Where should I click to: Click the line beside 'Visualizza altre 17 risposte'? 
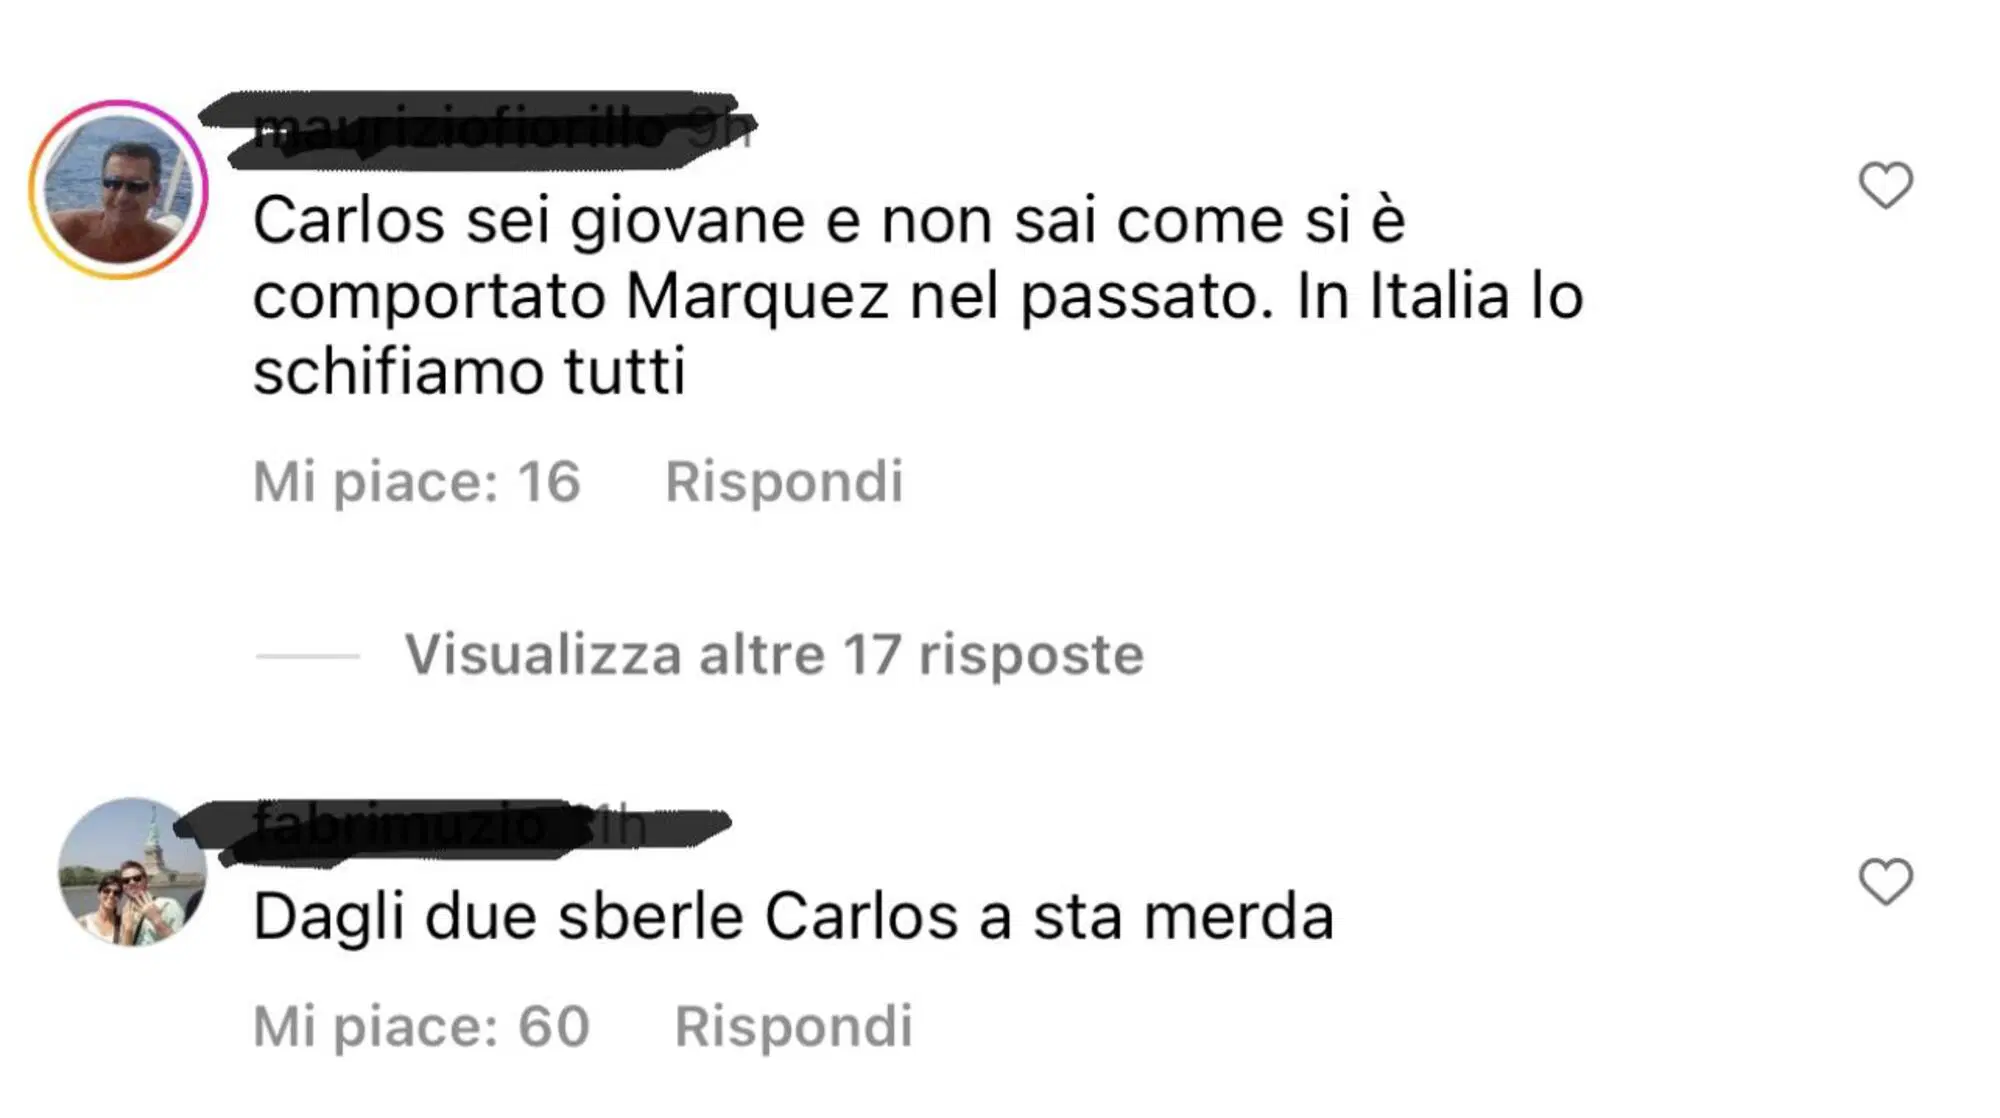pos(307,656)
